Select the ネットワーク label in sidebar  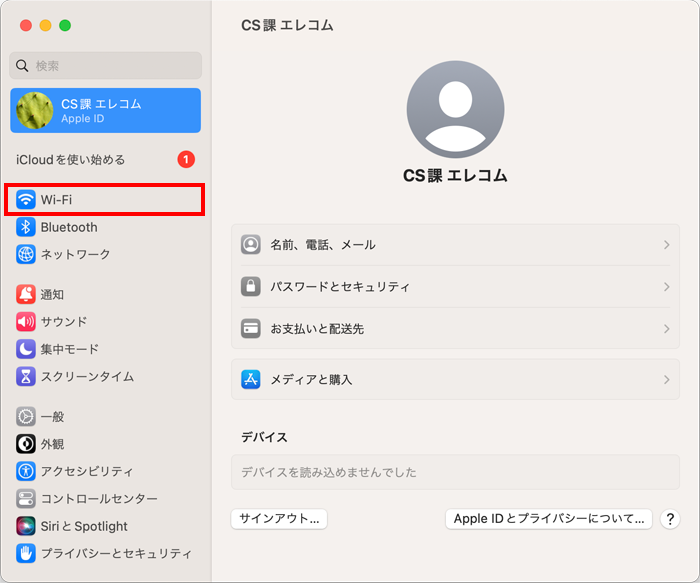pyautogui.click(x=75, y=254)
